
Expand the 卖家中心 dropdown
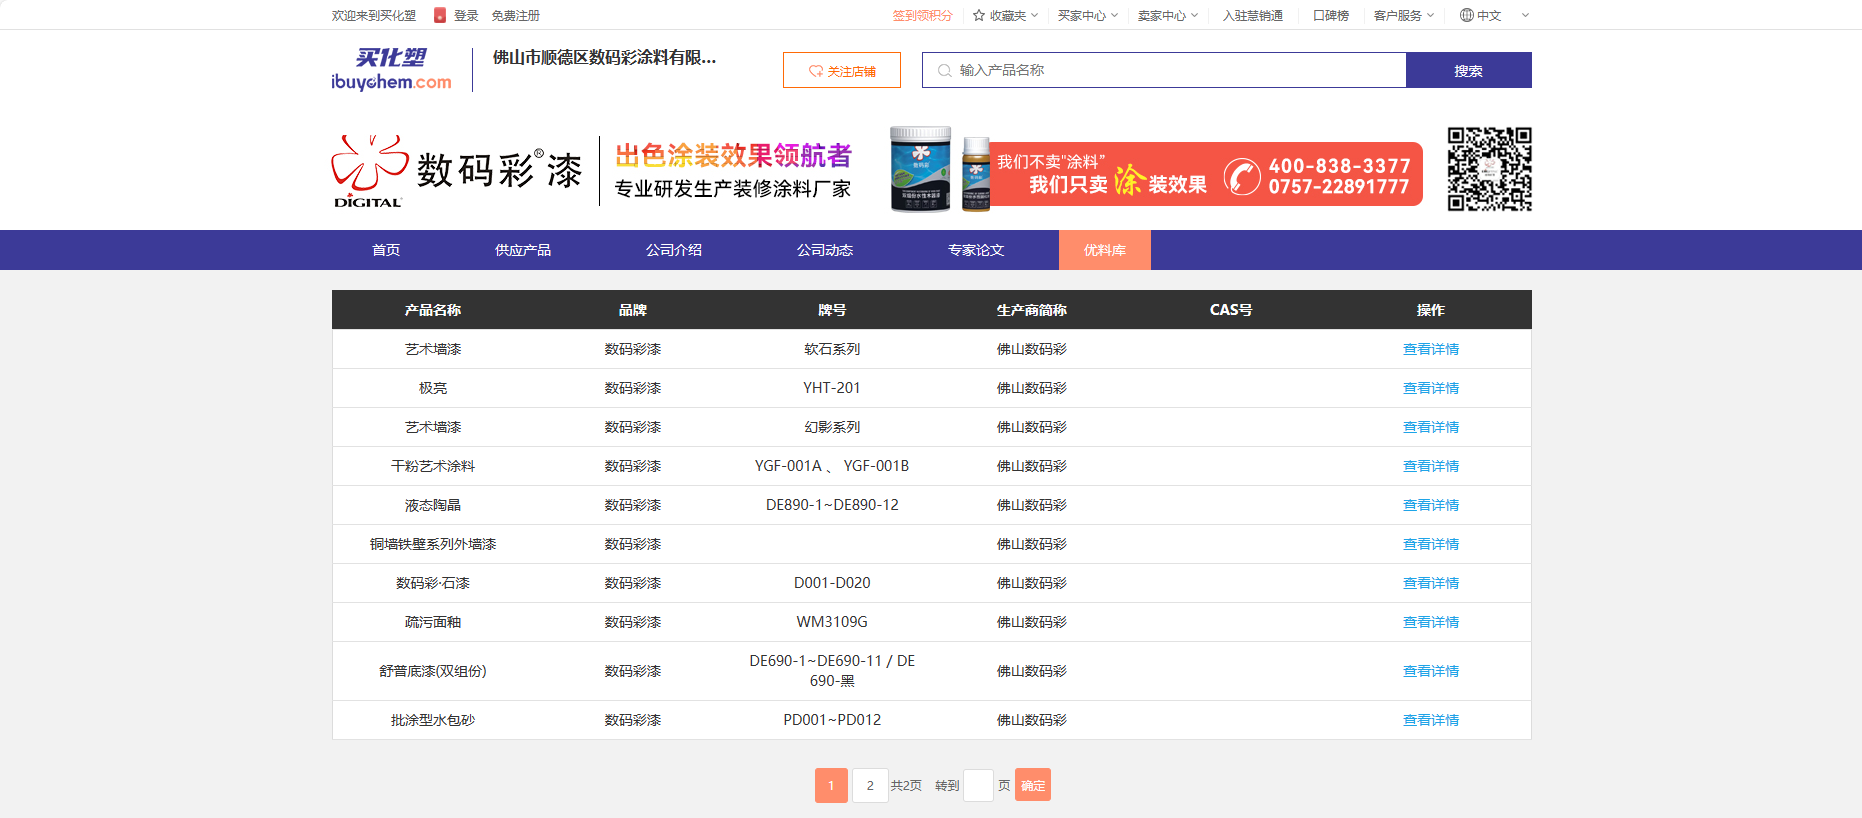pyautogui.click(x=1168, y=15)
